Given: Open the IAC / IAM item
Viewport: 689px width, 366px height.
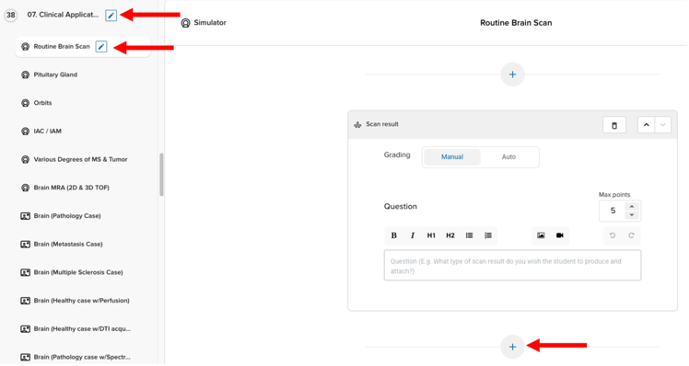Looking at the screenshot, I should coord(47,131).
